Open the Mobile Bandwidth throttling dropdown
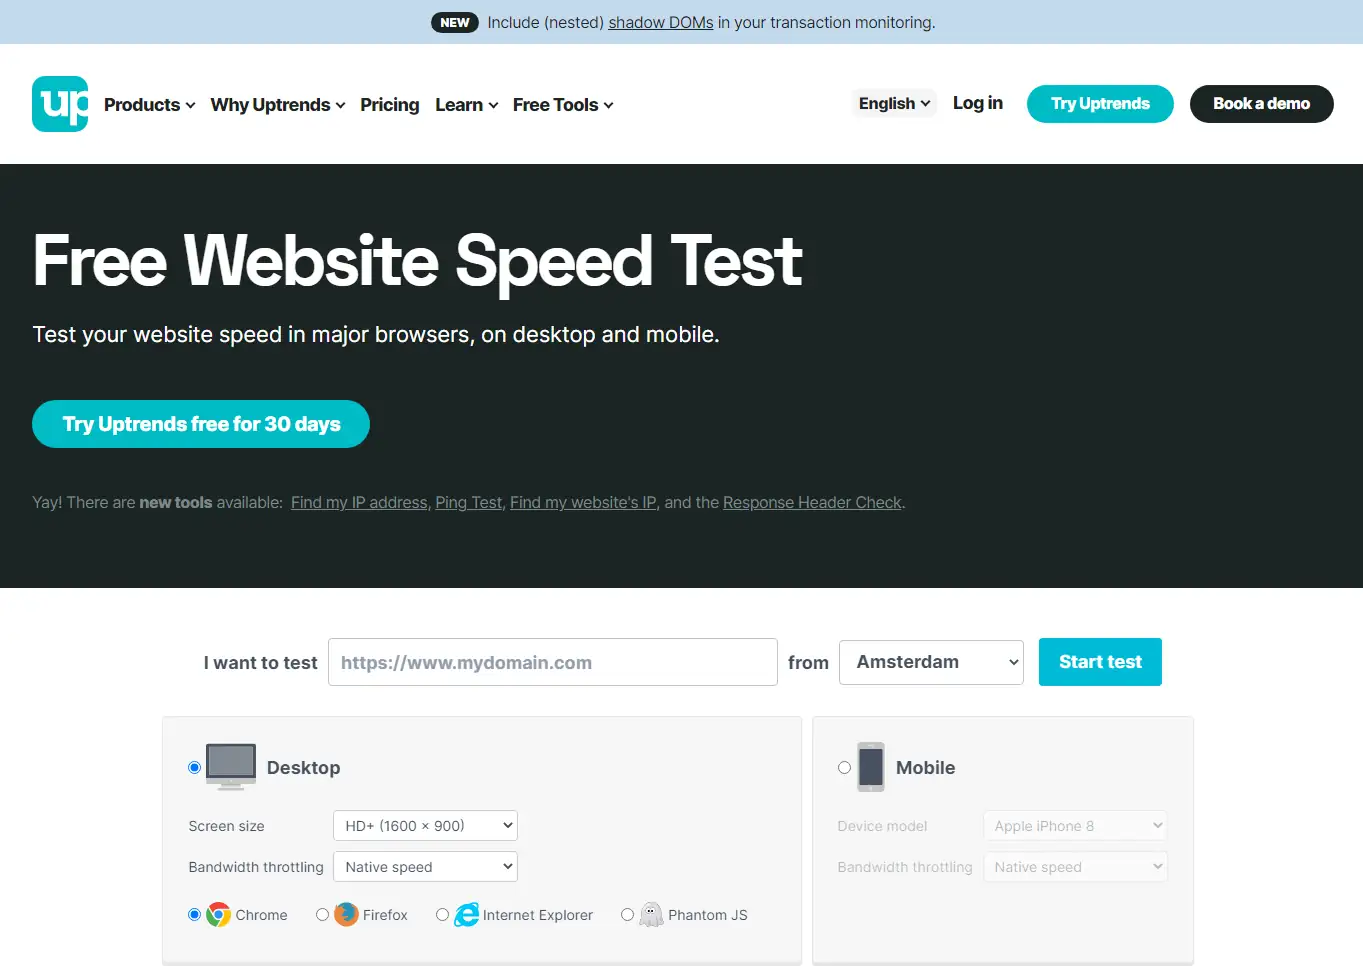The height and width of the screenshot is (966, 1363). [1075, 867]
